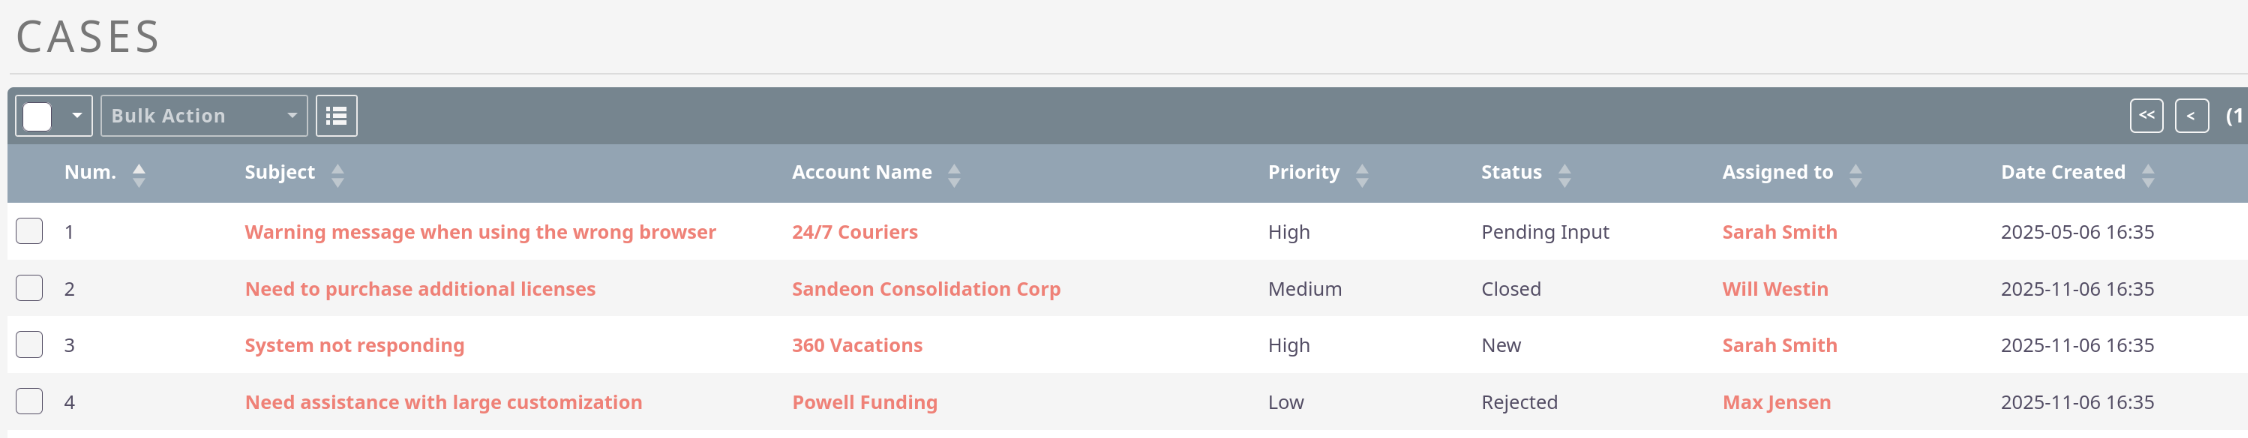The height and width of the screenshot is (438, 2248).
Task: Open 'Need to purchase additional licenses' case
Action: (420, 289)
